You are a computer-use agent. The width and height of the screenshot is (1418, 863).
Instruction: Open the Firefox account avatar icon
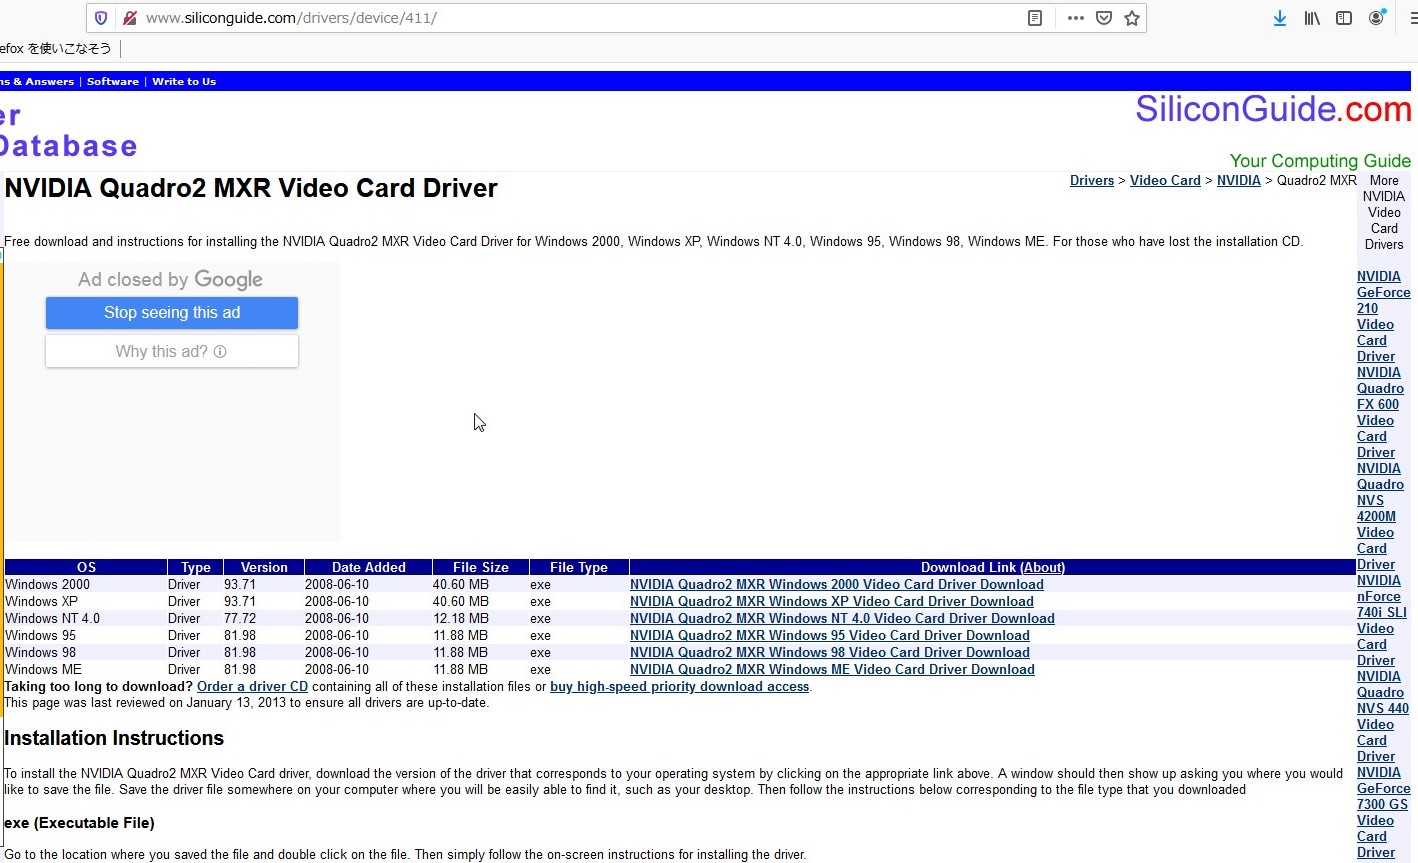tap(1377, 18)
